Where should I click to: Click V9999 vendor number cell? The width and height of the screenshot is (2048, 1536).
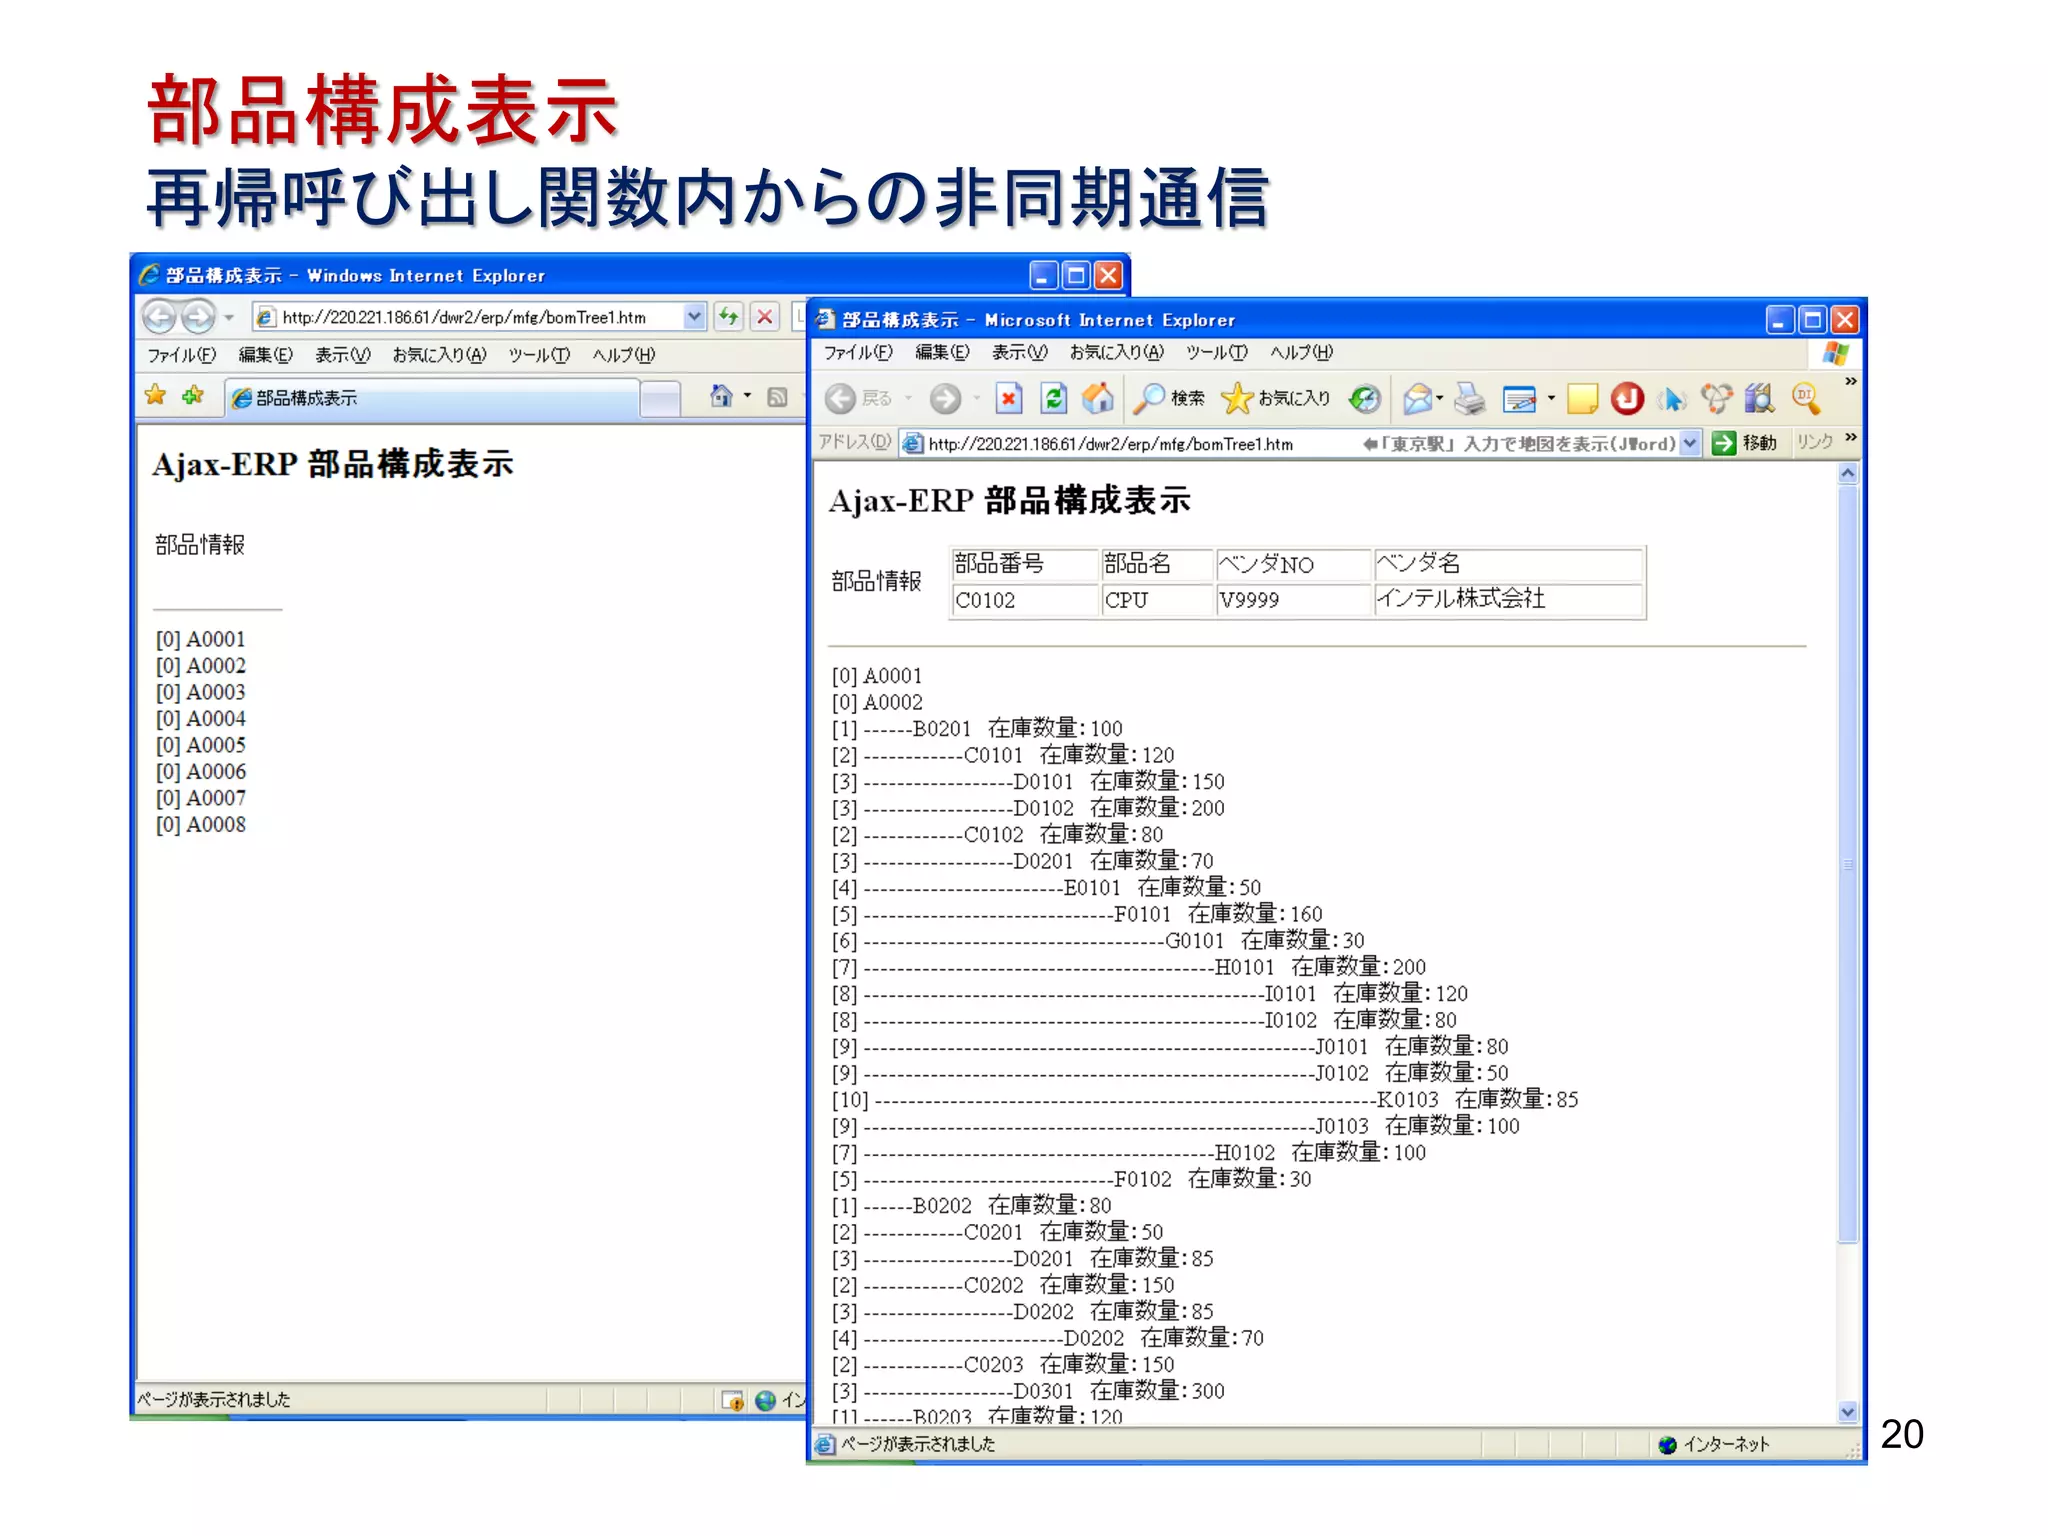coord(1292,600)
